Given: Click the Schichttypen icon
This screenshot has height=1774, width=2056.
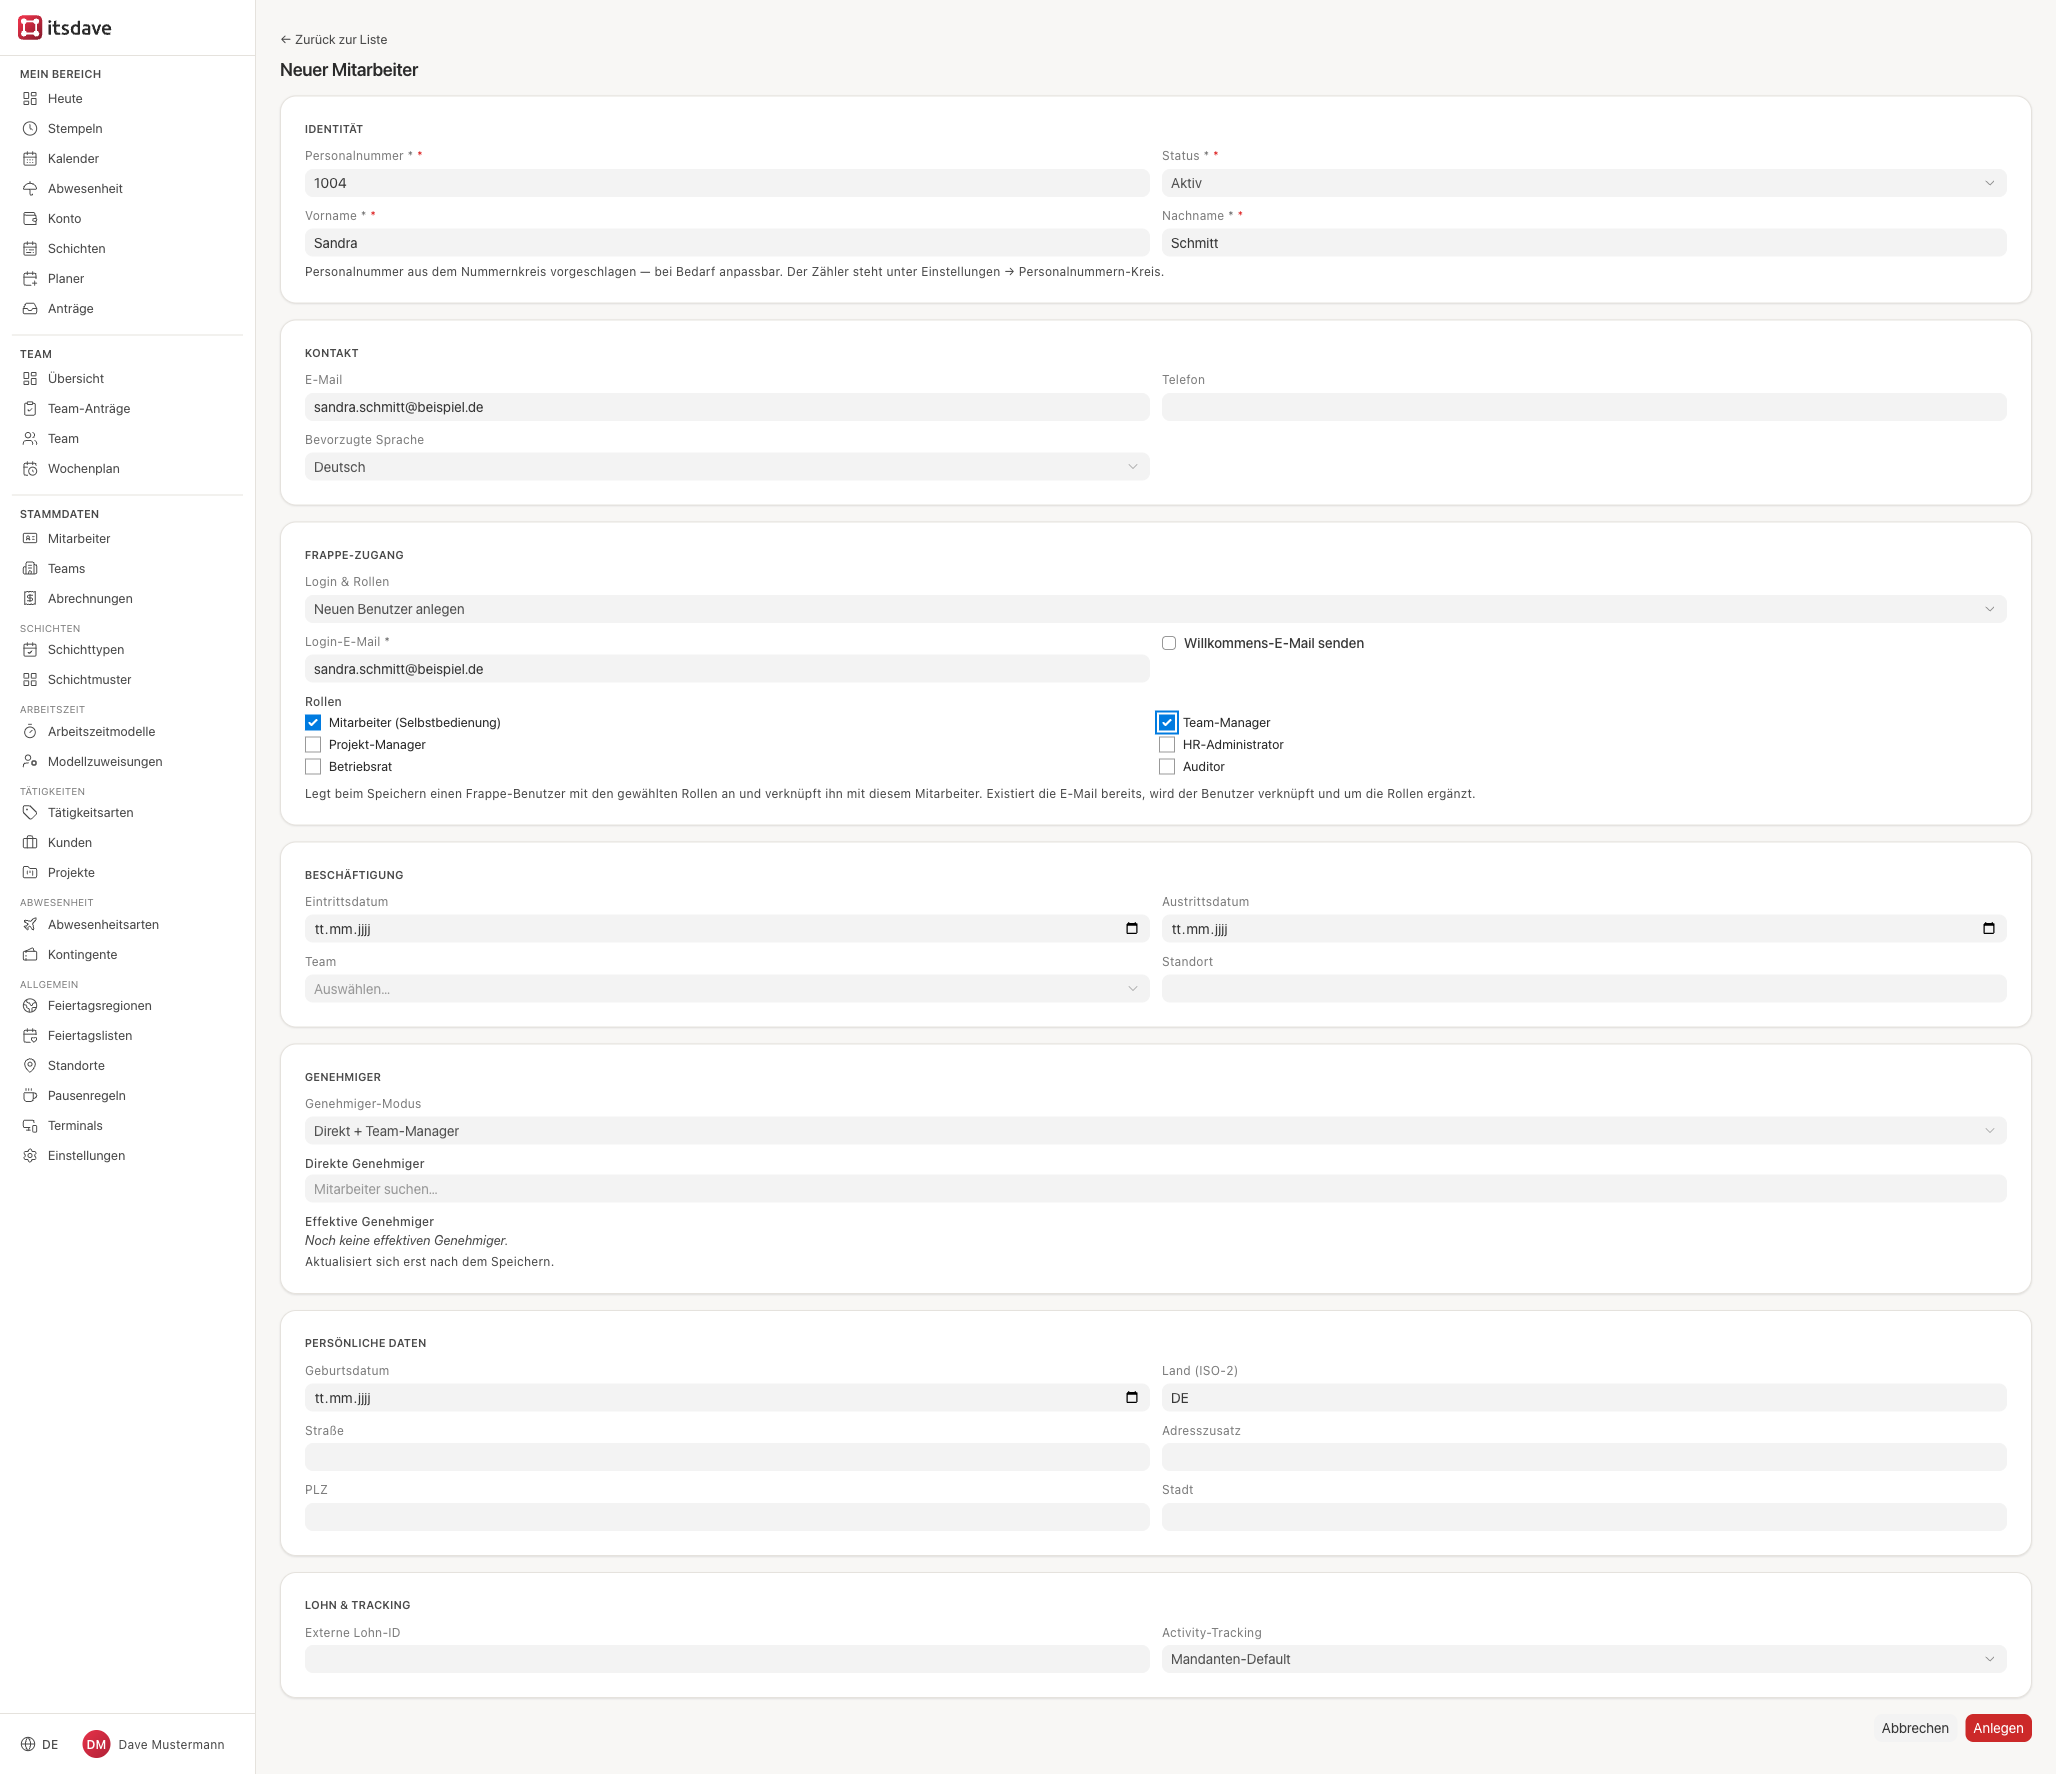Looking at the screenshot, I should pos(30,650).
